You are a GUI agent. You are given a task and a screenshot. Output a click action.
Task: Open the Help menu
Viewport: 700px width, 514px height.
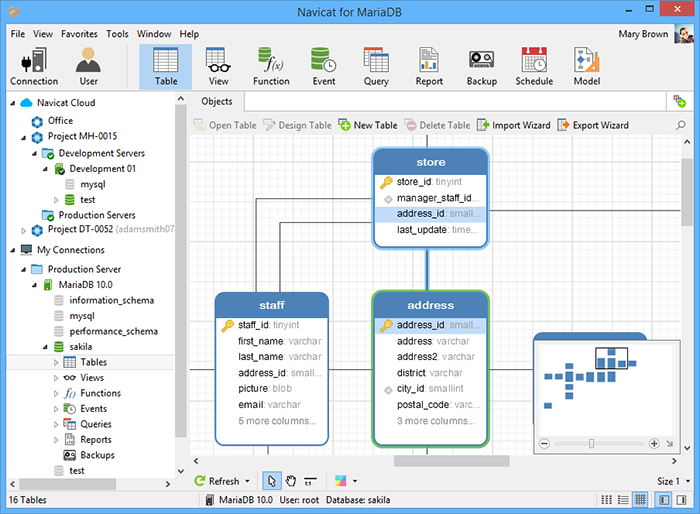(189, 34)
